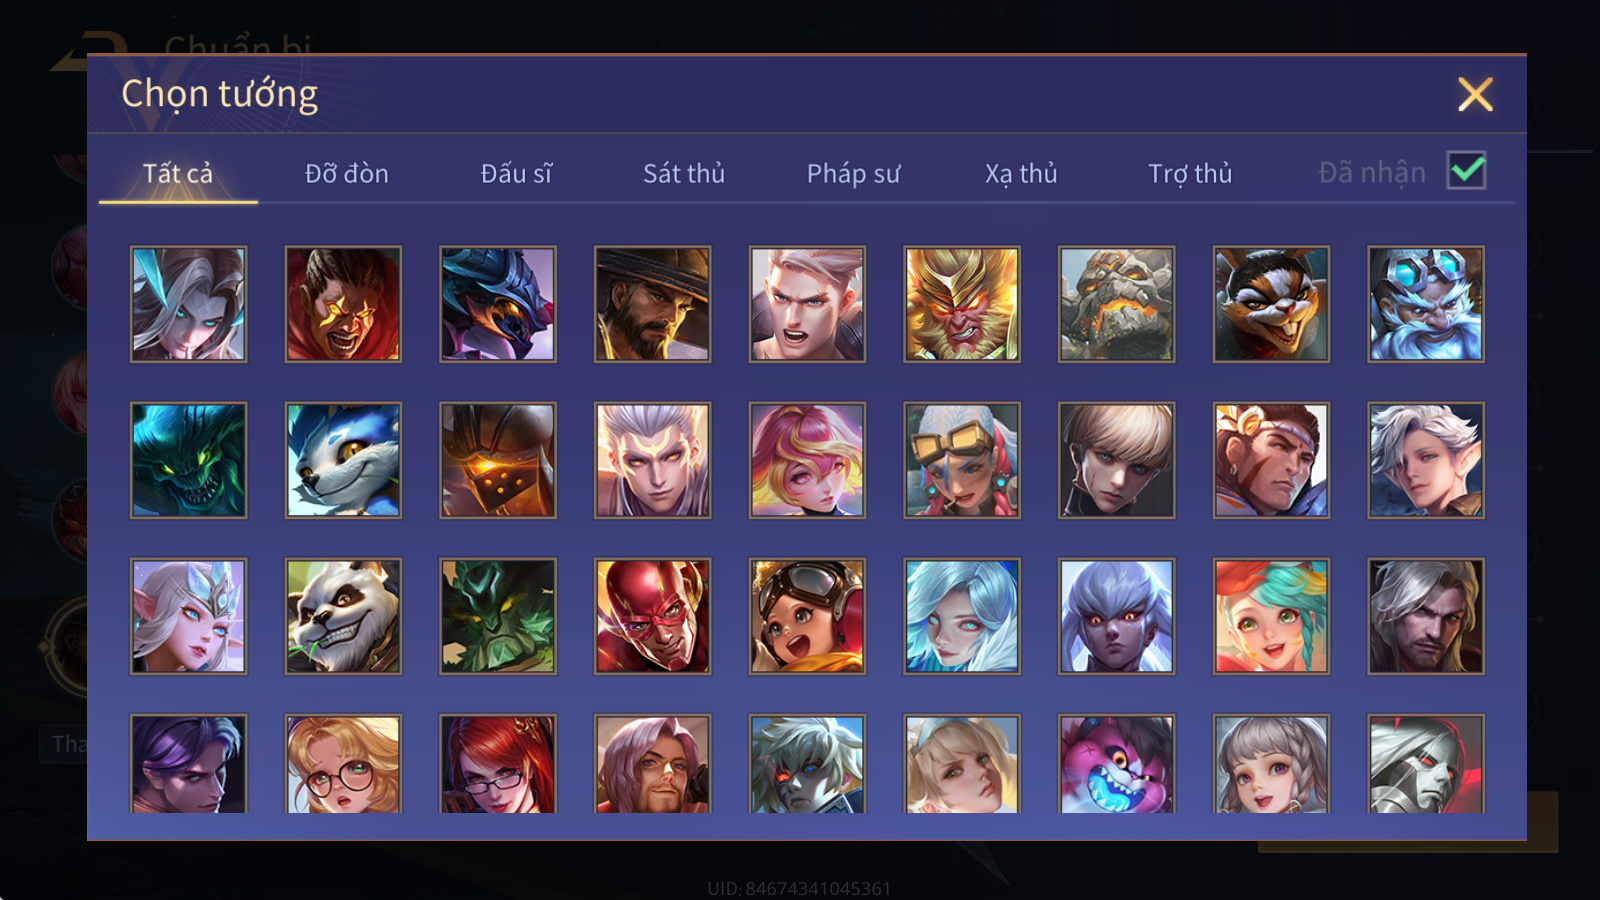Viewport: 1600px width, 900px height.
Task: Select the white fox hero portrait
Action: coord(343,460)
